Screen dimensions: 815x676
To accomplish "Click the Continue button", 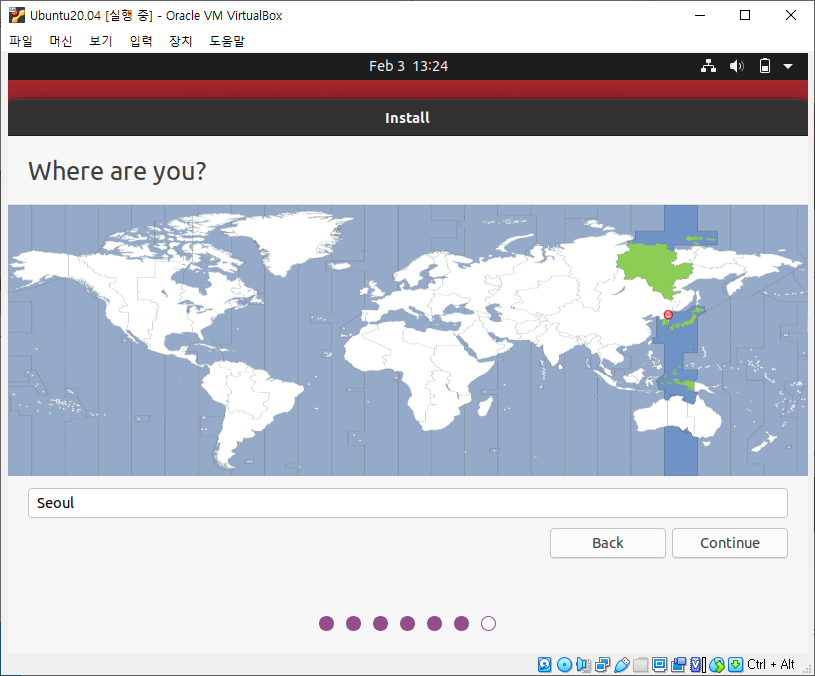I will [730, 543].
